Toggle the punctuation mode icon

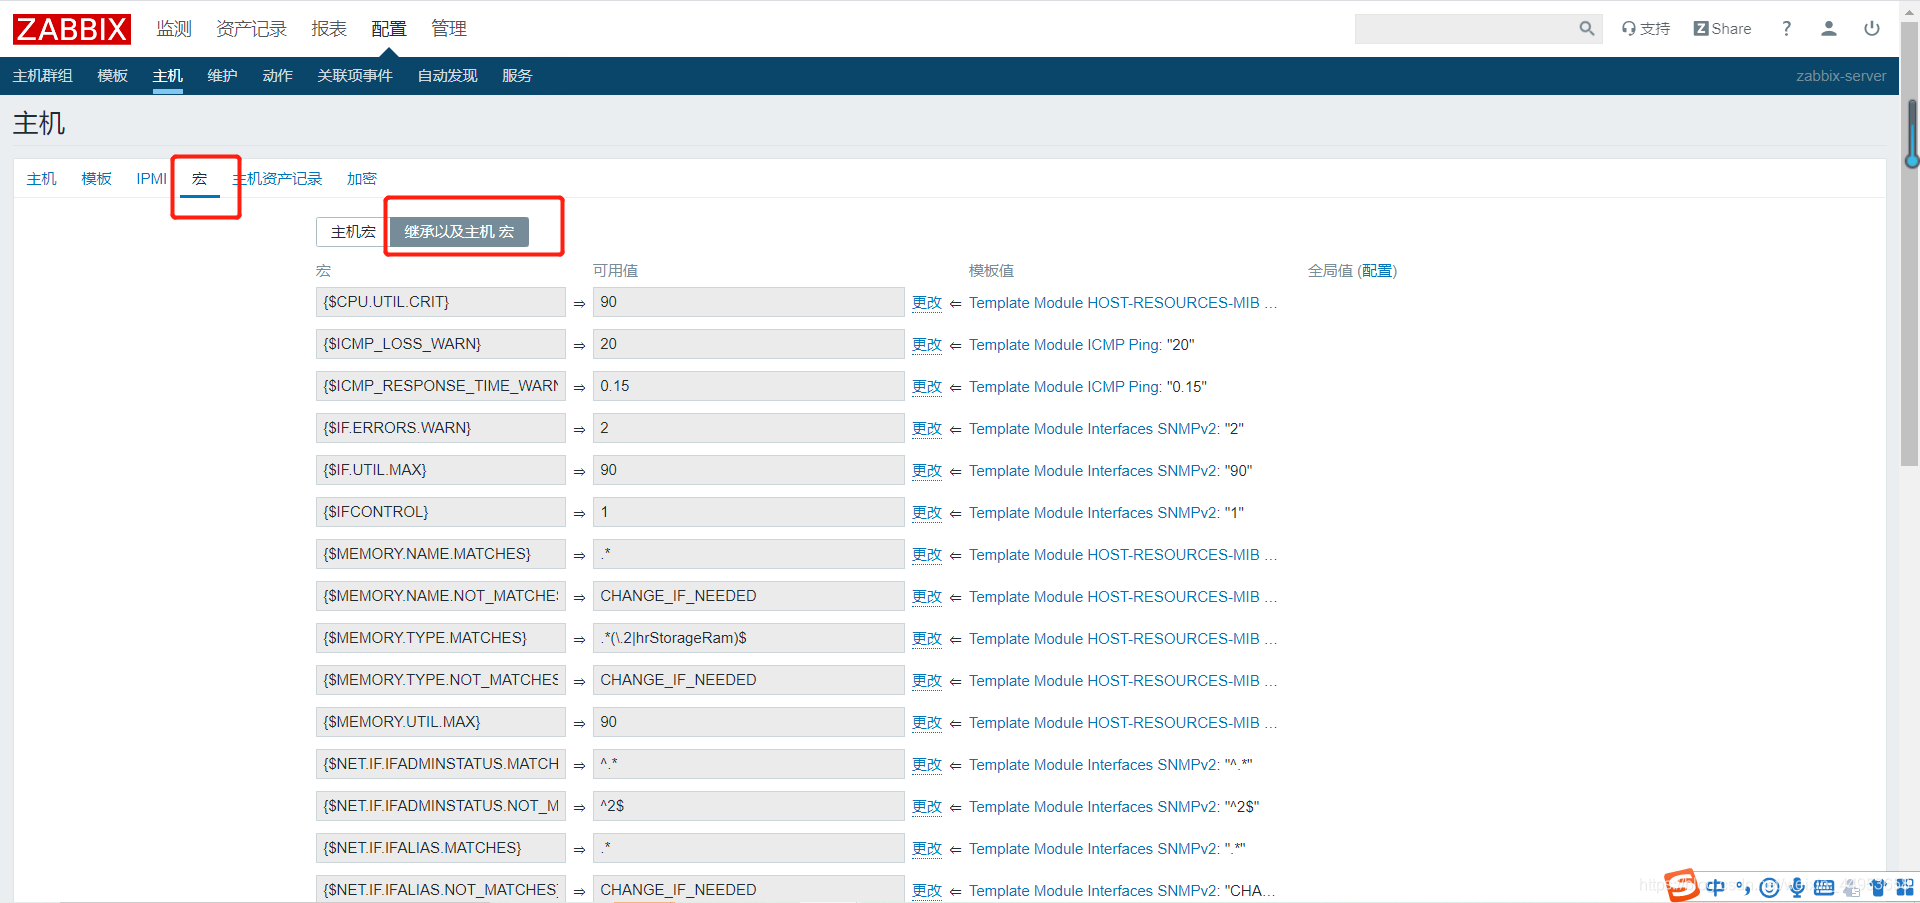[x=1743, y=887]
